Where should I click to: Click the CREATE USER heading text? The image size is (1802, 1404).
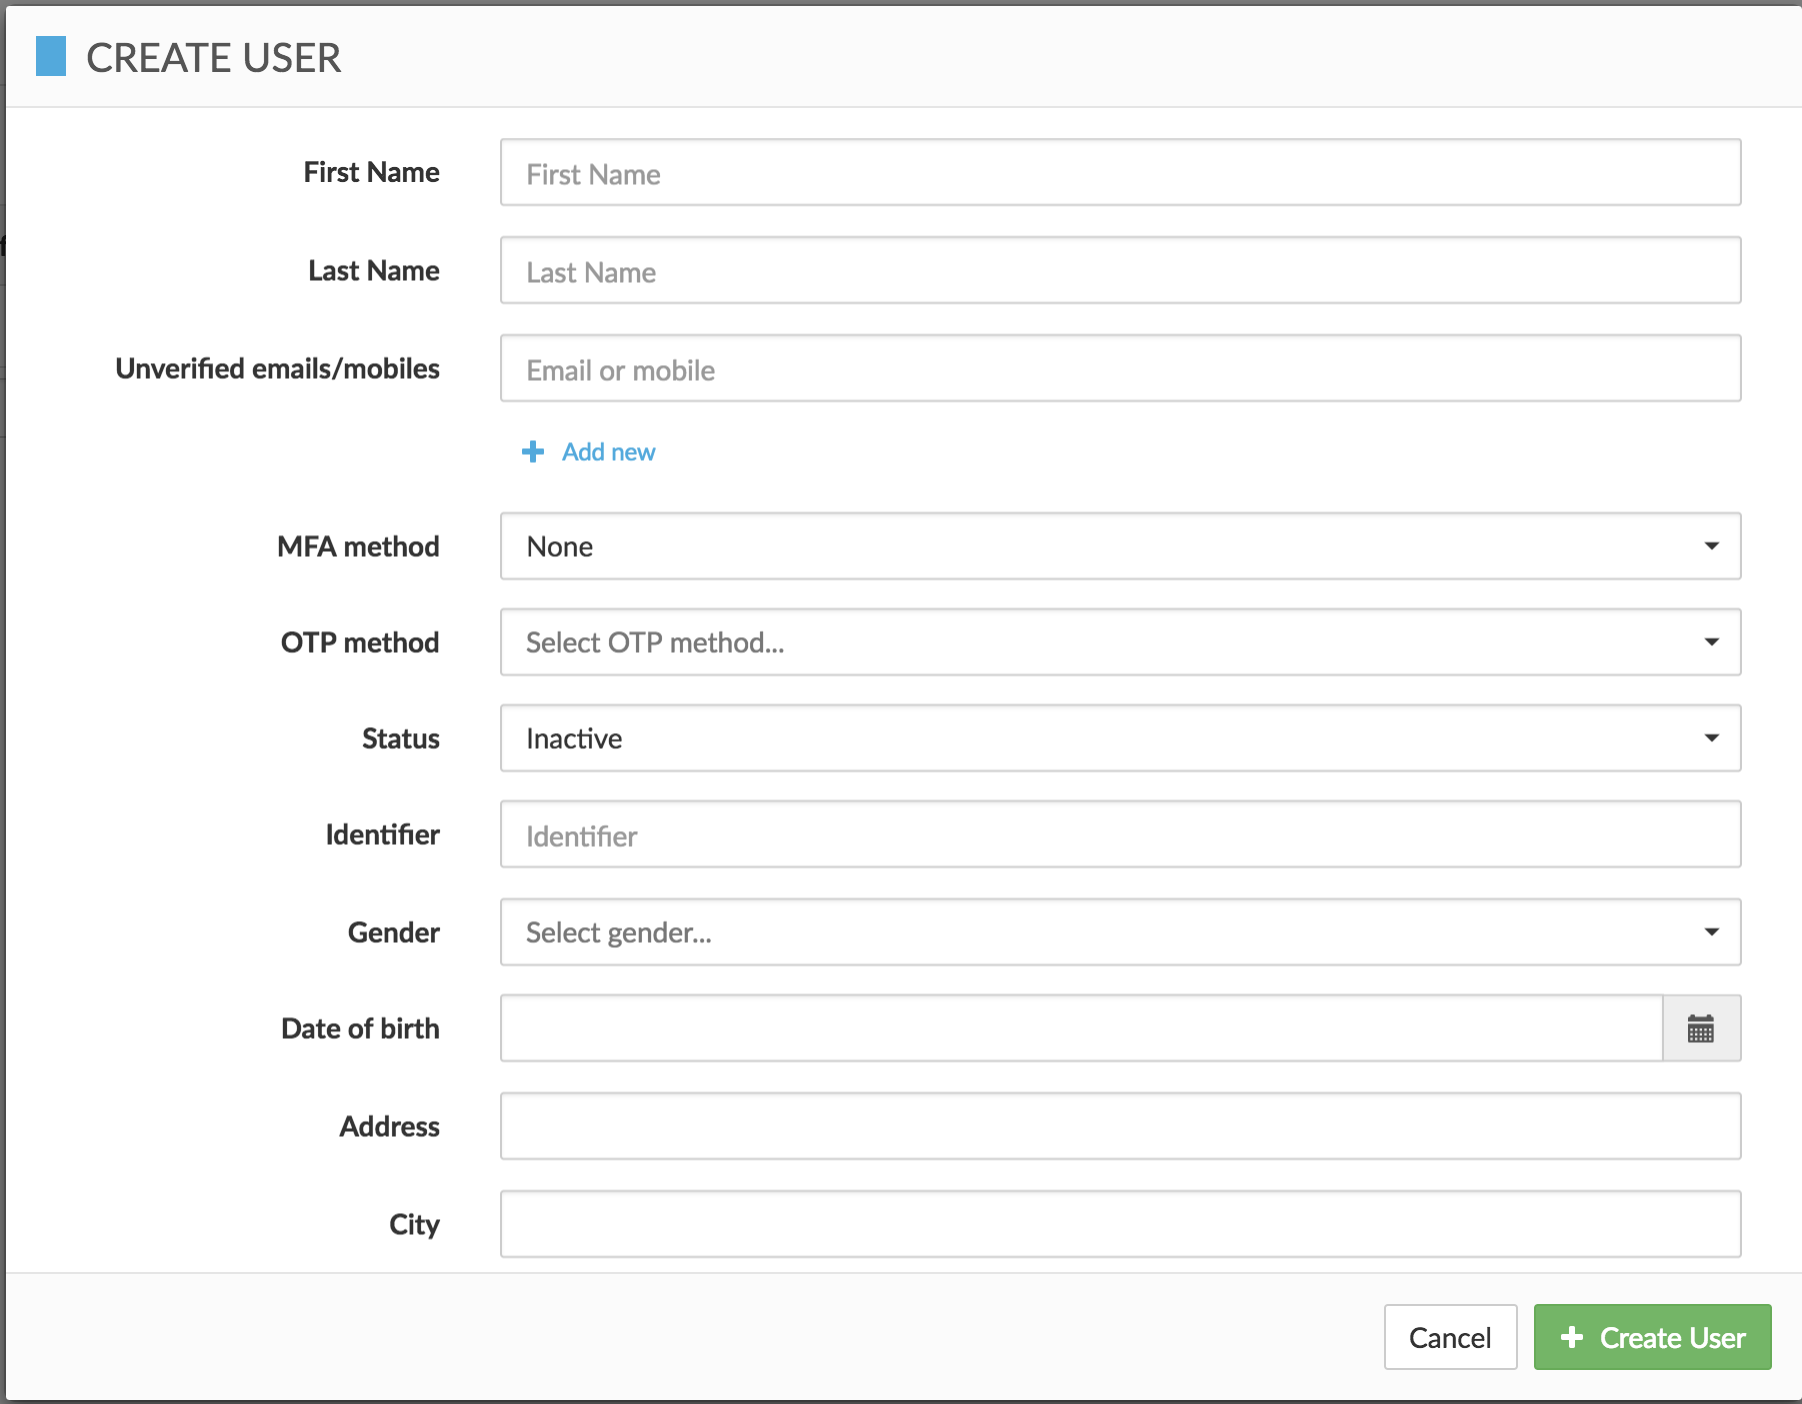[214, 58]
